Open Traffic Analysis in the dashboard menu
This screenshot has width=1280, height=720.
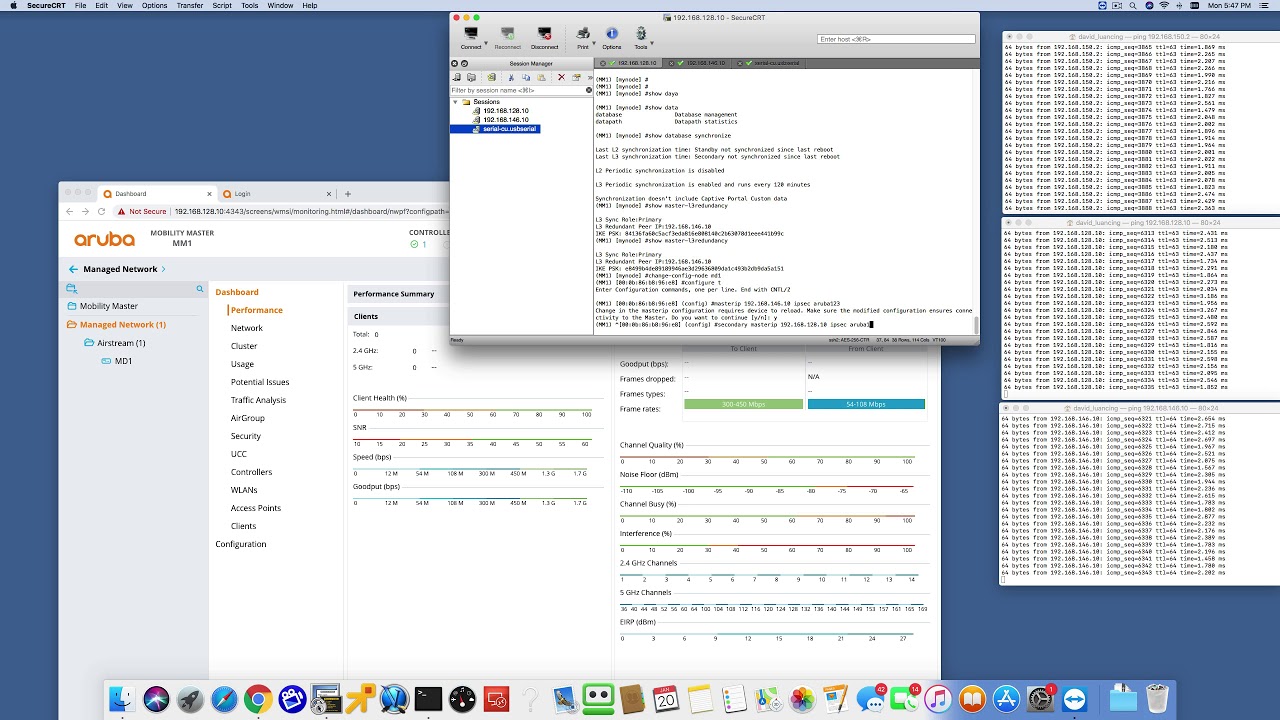tap(258, 400)
